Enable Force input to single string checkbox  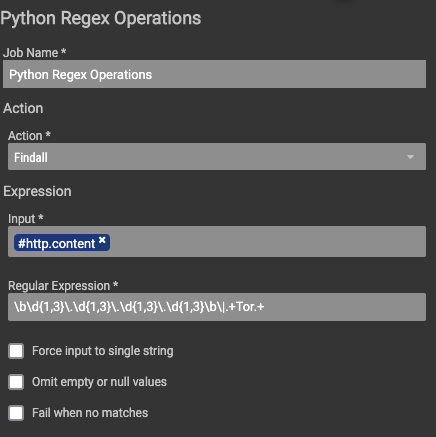(16, 351)
